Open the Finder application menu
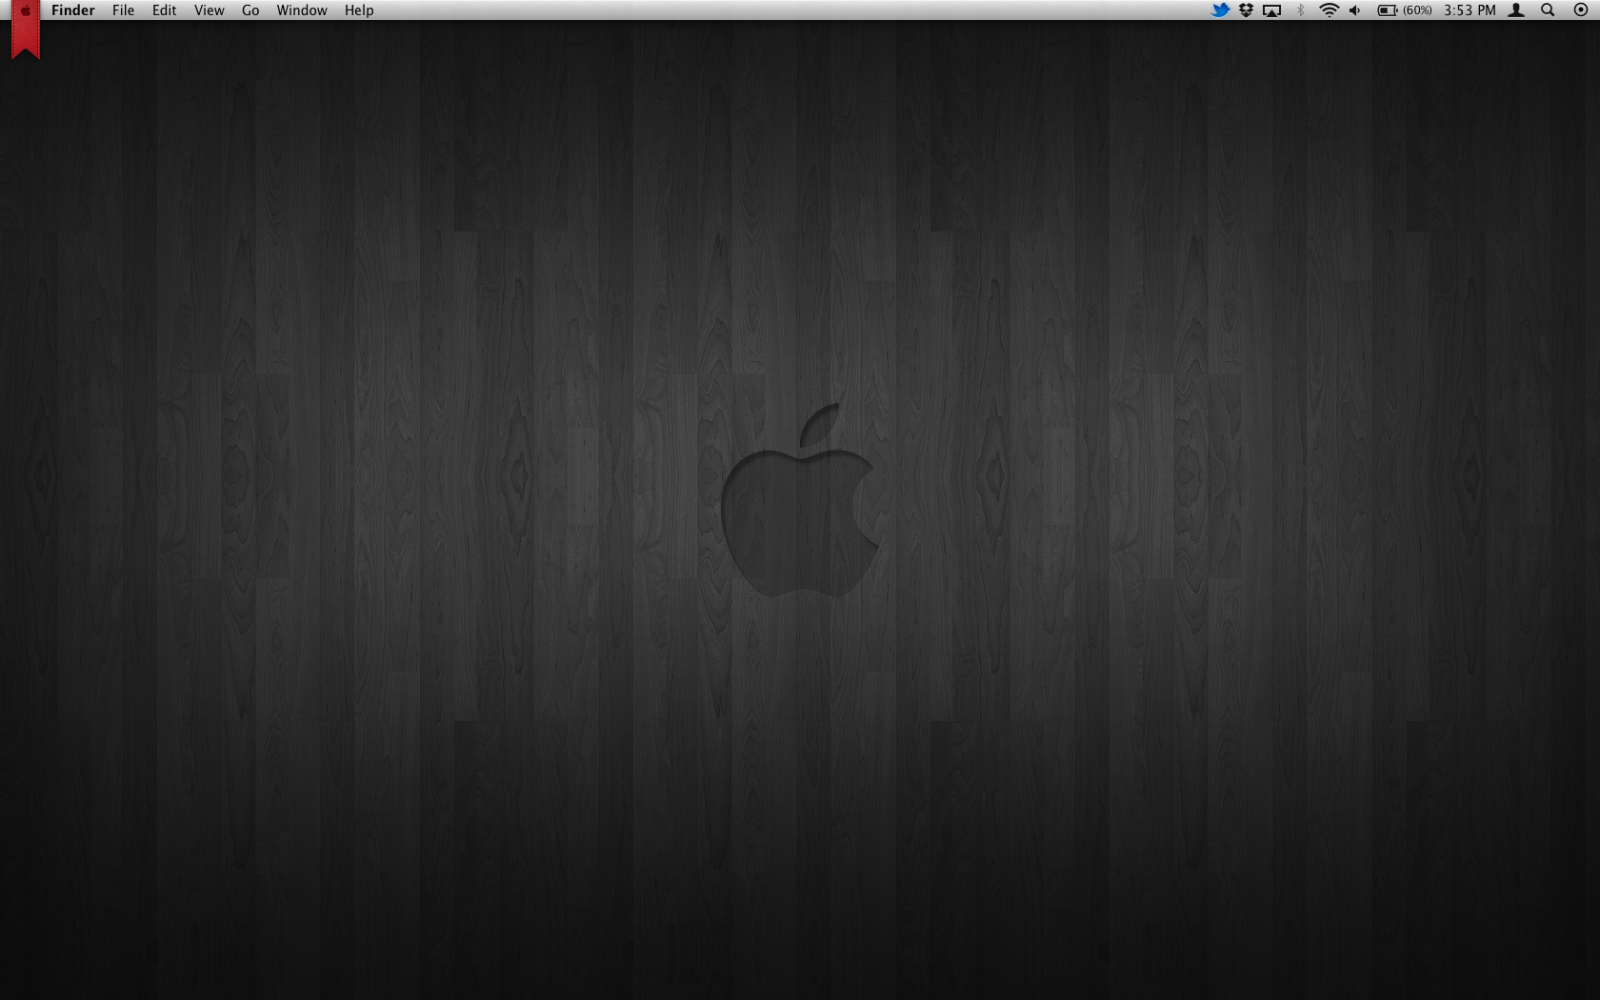The height and width of the screenshot is (1000, 1600). click(73, 10)
